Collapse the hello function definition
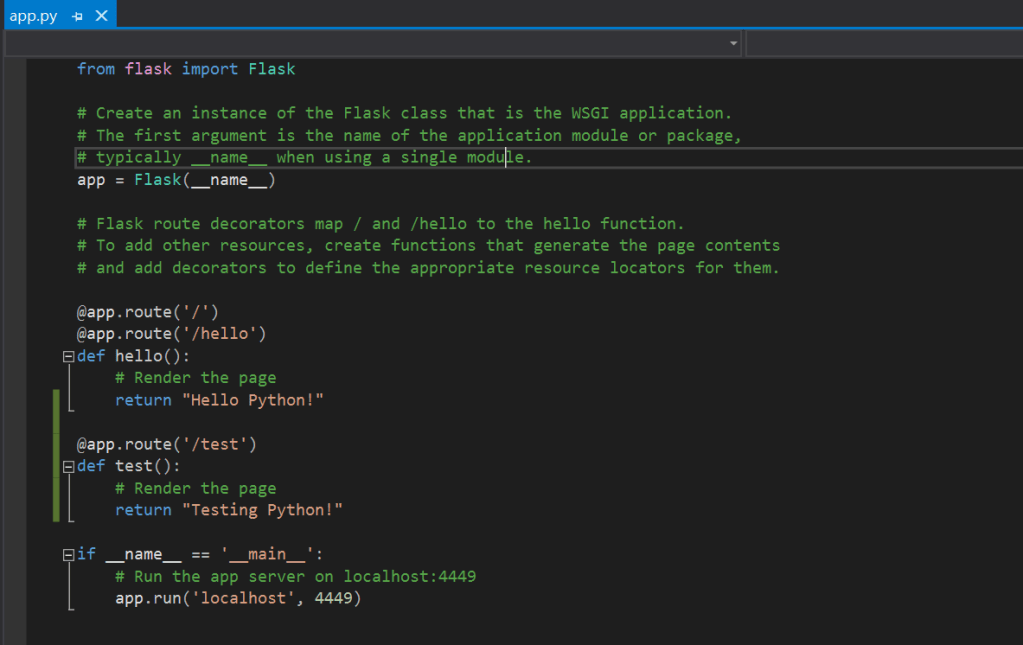 (x=68, y=357)
